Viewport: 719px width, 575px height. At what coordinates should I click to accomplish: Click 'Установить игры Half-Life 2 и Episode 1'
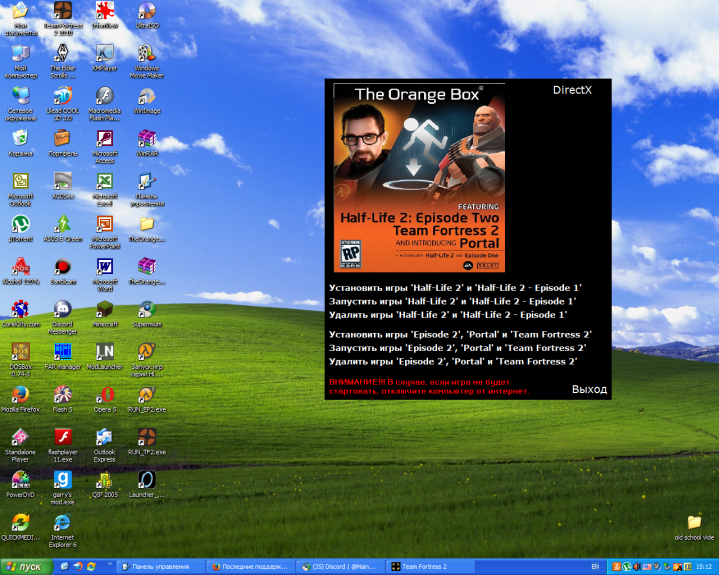click(x=455, y=288)
